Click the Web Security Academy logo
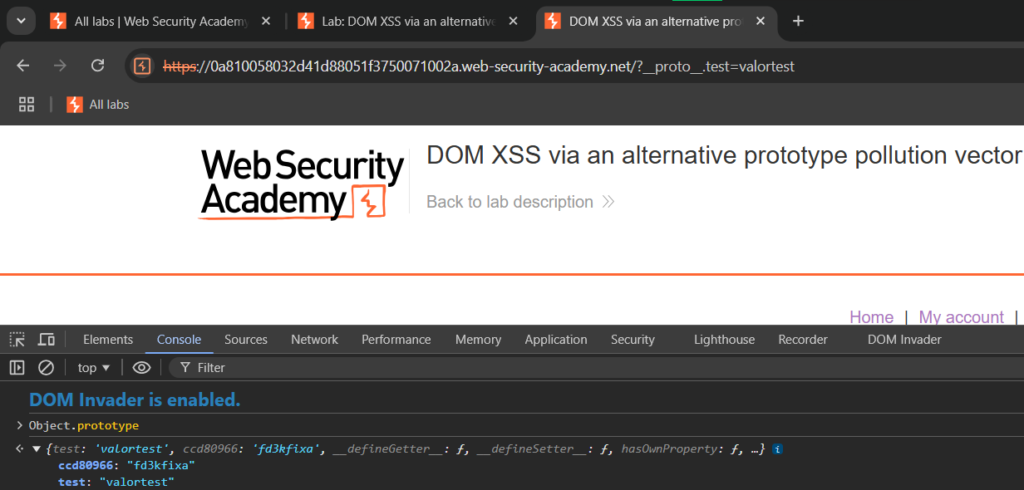 click(x=301, y=185)
